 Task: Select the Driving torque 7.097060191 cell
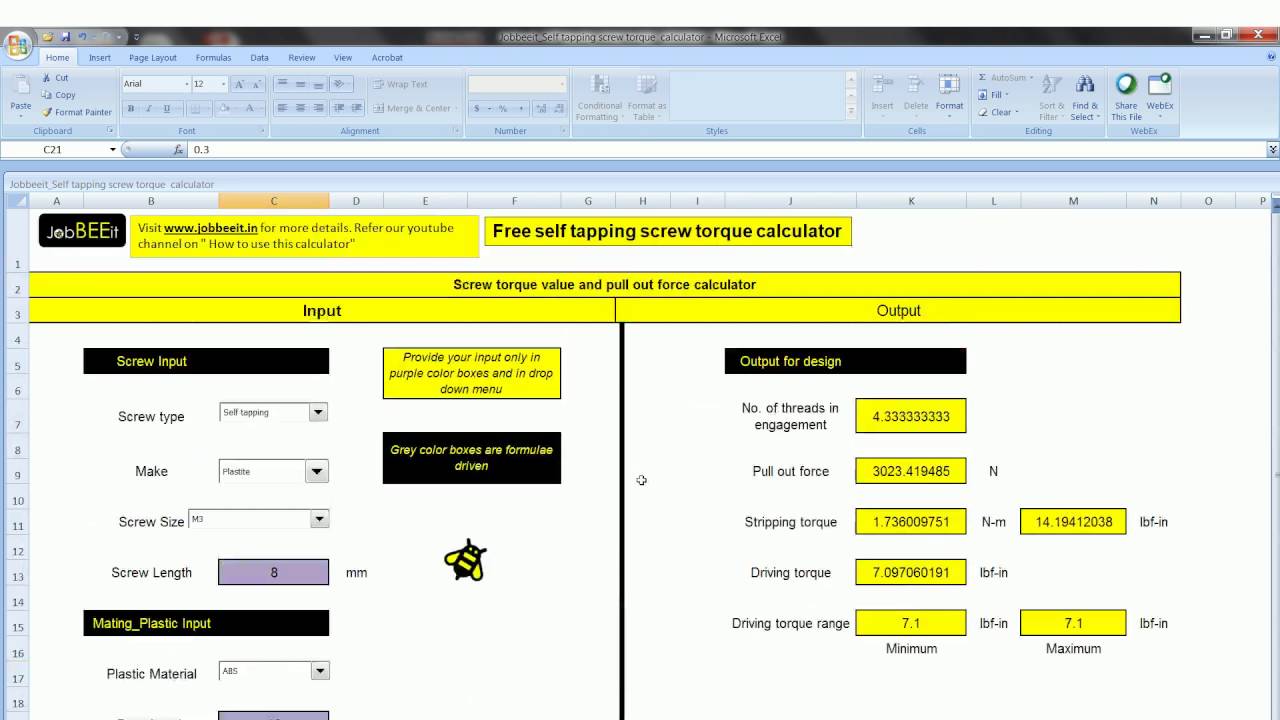coord(911,573)
